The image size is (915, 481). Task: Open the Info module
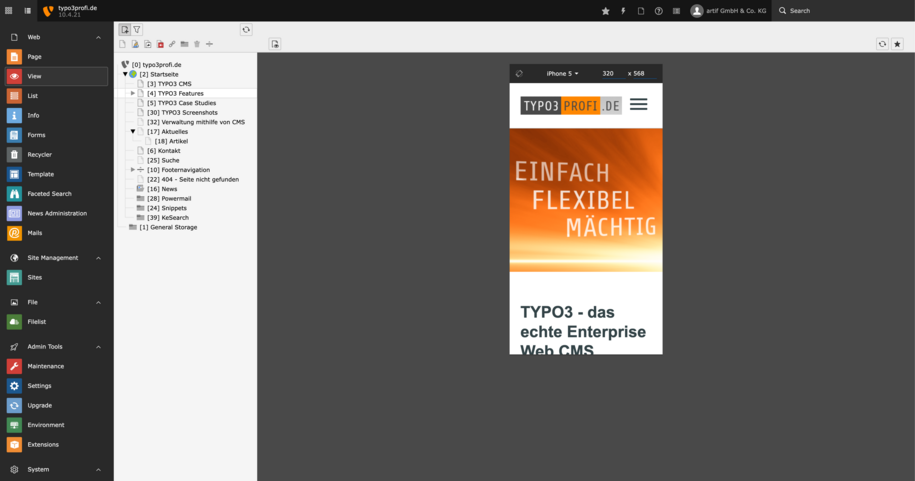coord(56,116)
